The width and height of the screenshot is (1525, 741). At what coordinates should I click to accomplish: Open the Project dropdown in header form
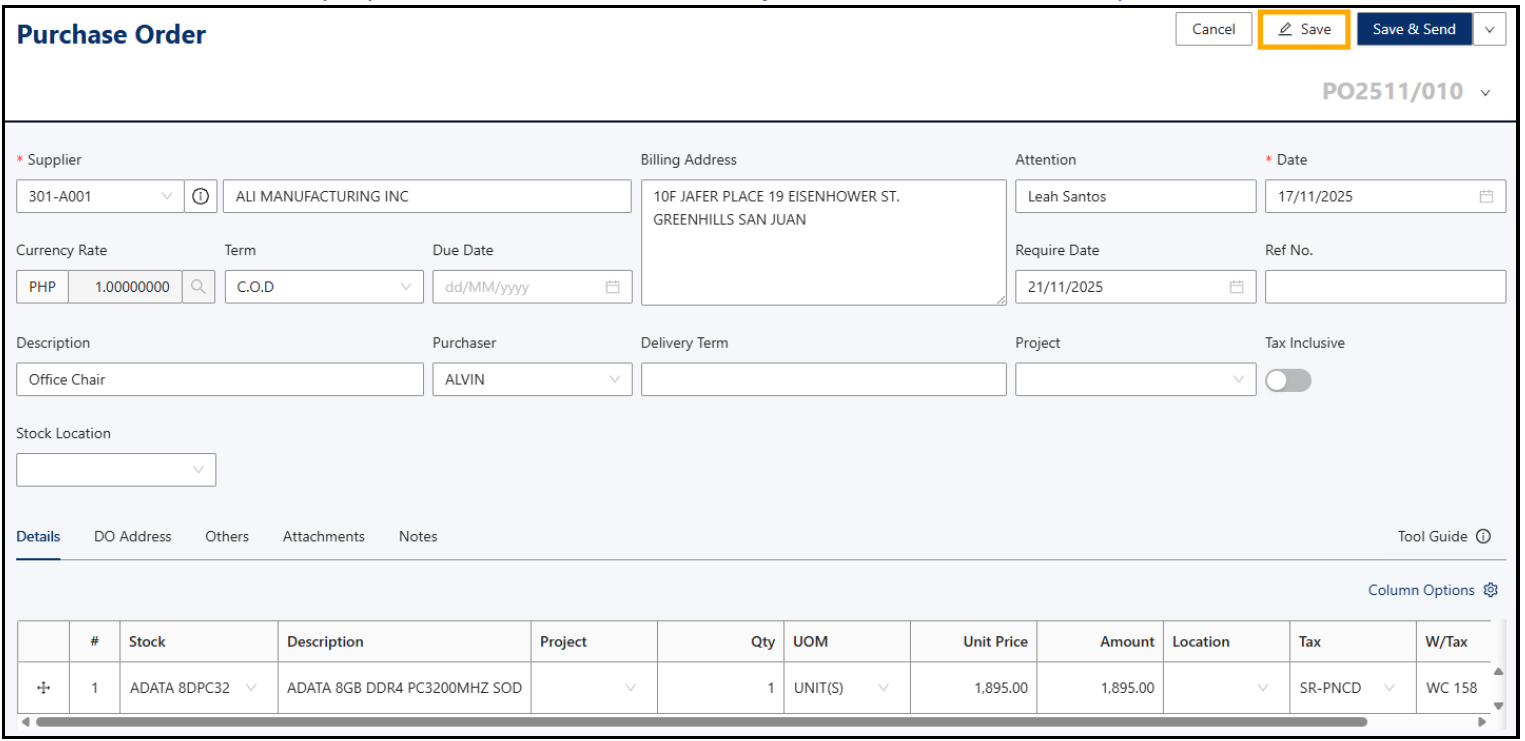pos(1238,380)
